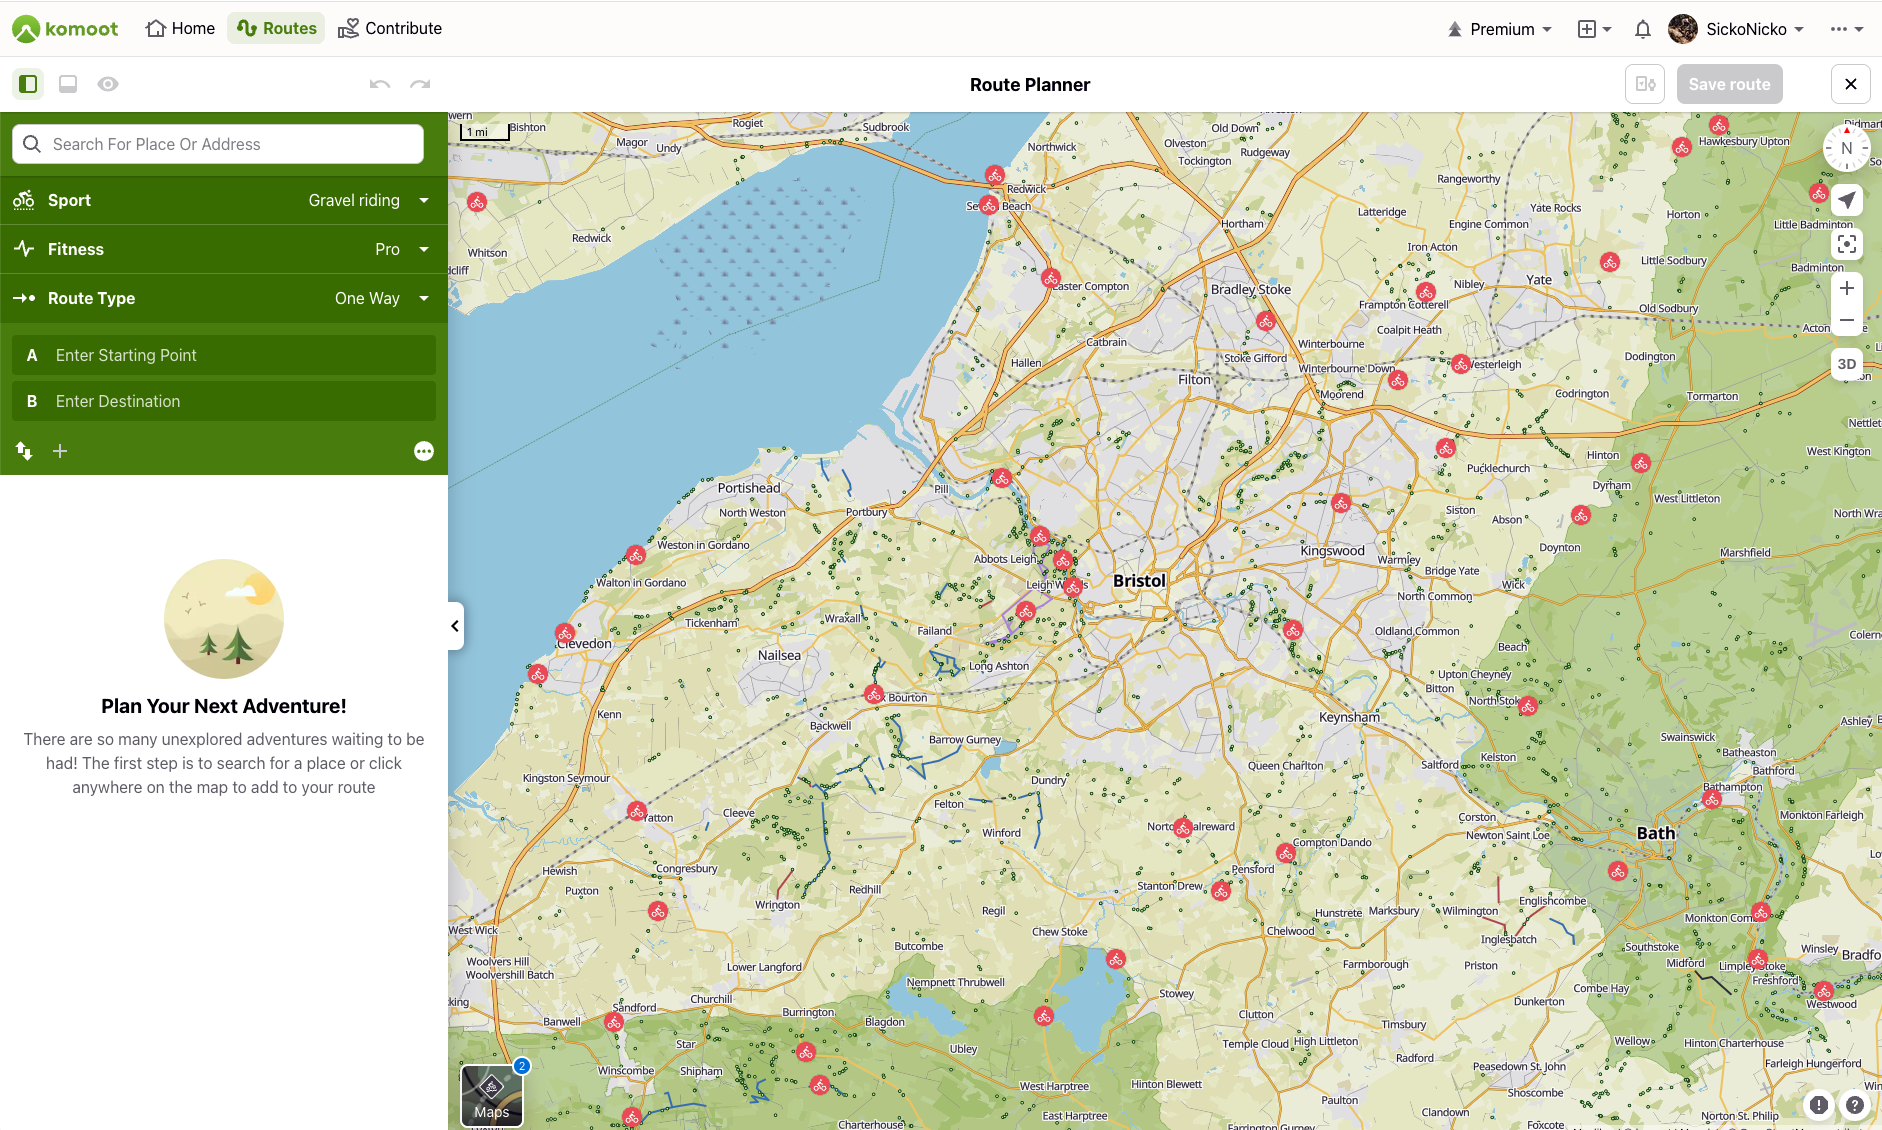Click the Yate town label
This screenshot has height=1130, width=1882.
click(1539, 279)
